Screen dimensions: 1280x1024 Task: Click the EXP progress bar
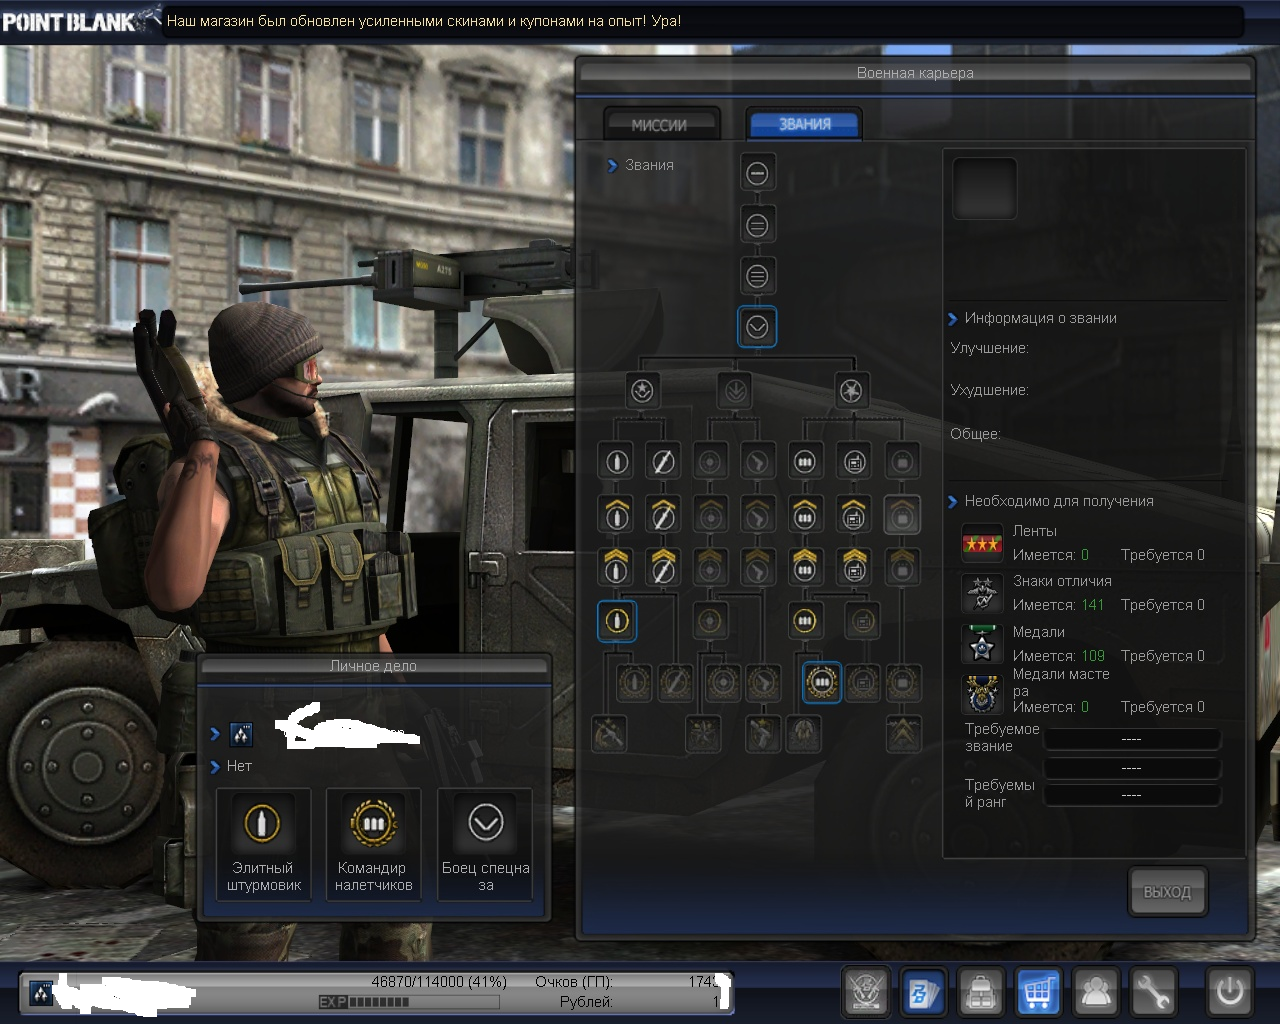(x=408, y=1002)
